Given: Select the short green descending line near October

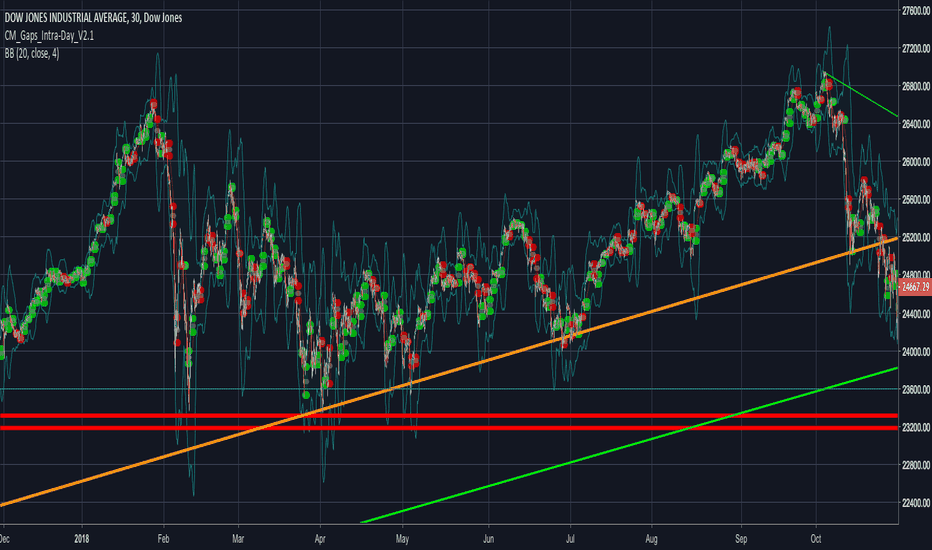Looking at the screenshot, I should 861,95.
